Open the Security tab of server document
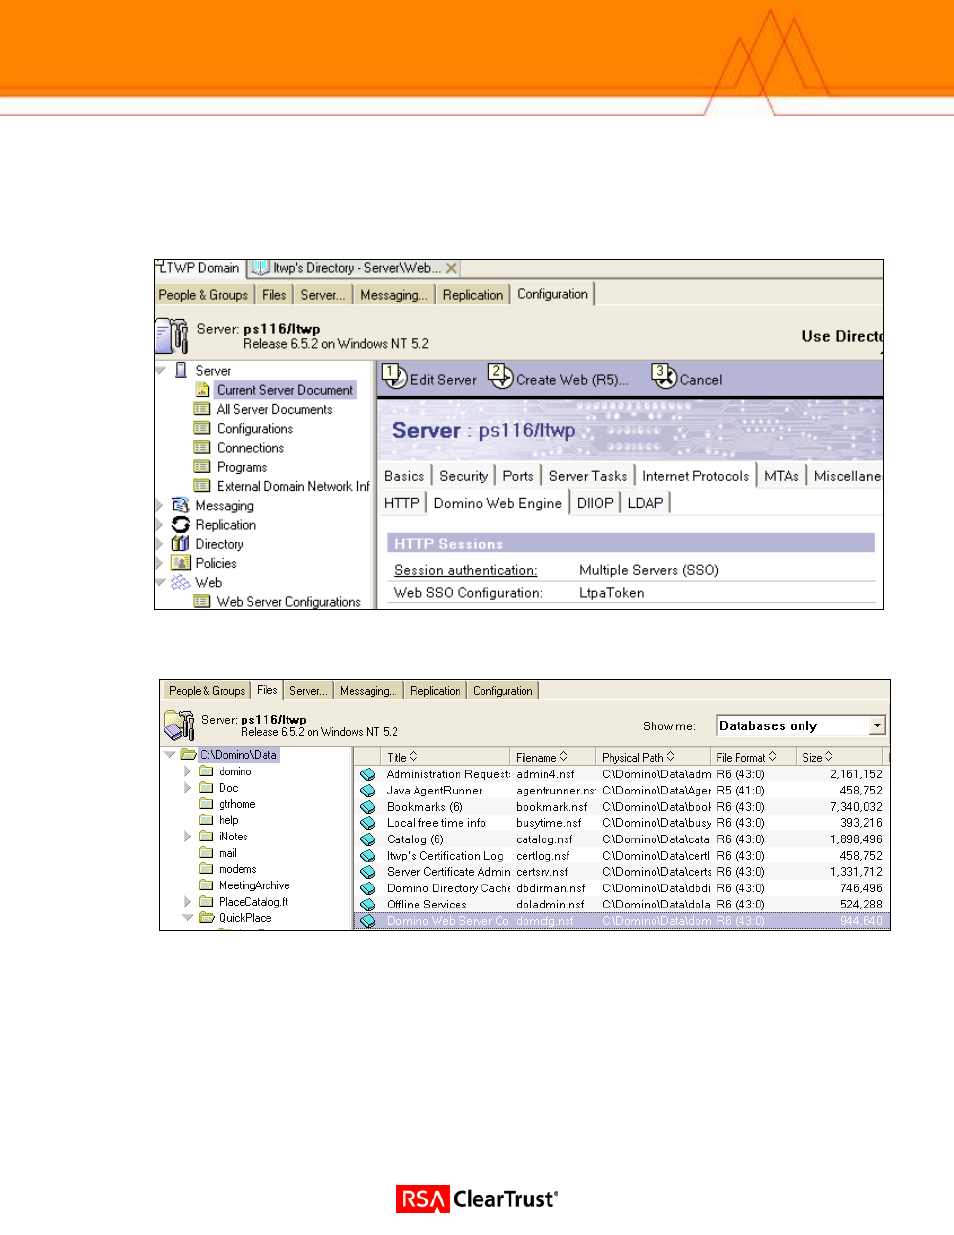The height and width of the screenshot is (1235, 954). tap(463, 476)
